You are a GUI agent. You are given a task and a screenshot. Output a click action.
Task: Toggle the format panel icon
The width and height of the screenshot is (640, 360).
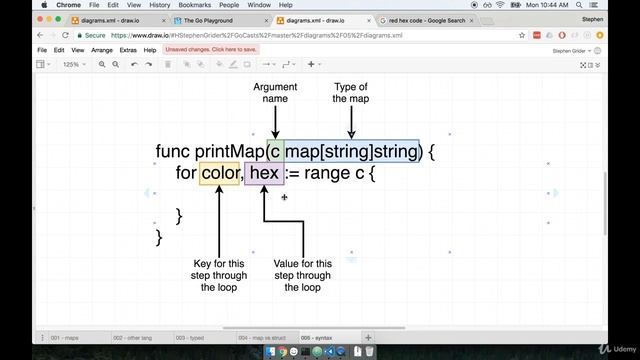coord(590,65)
